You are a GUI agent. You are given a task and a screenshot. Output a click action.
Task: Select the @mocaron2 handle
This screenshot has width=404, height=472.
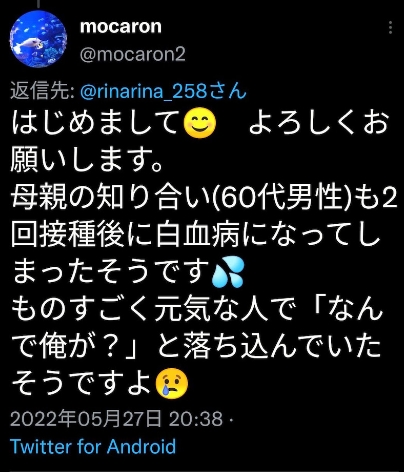coord(133,54)
